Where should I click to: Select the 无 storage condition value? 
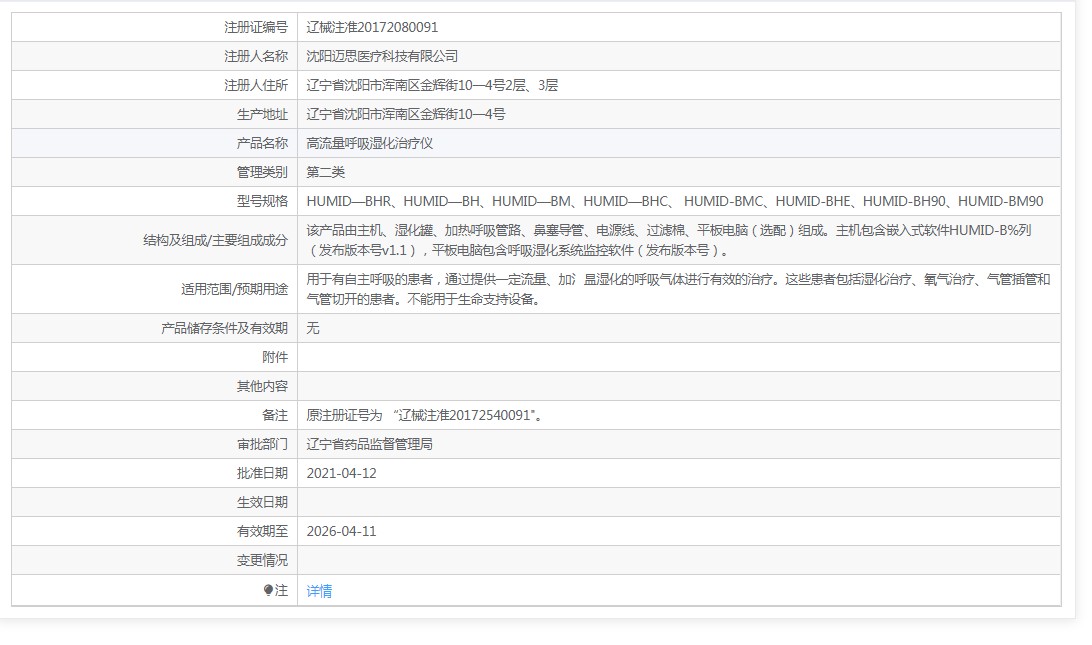pos(313,328)
